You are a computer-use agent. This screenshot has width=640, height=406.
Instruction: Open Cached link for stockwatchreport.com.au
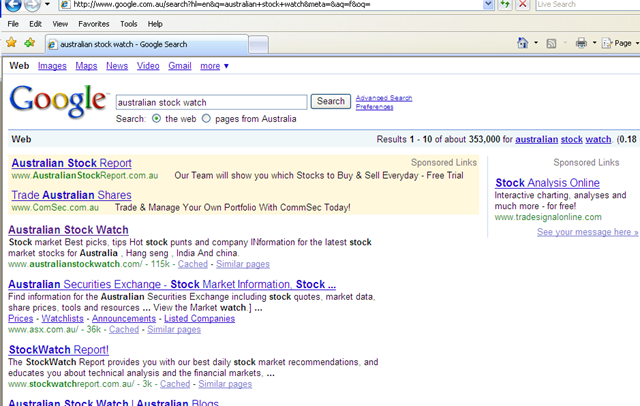pos(175,384)
